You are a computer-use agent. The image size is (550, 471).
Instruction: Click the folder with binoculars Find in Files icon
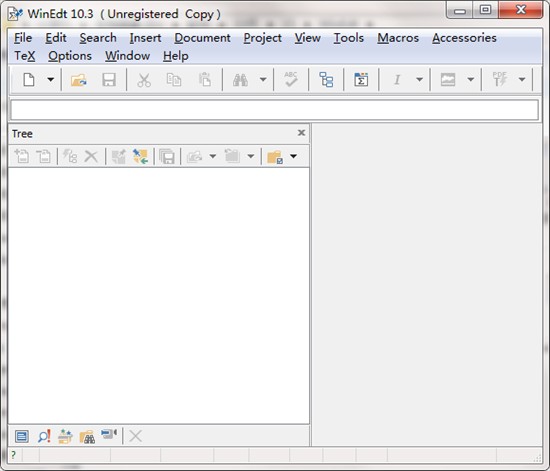coord(87,437)
